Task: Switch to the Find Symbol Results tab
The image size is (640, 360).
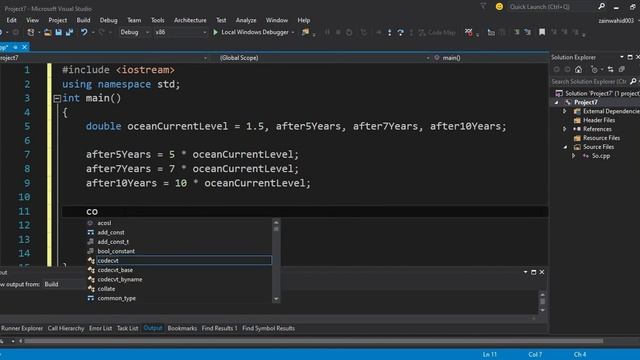Action: tap(268, 328)
